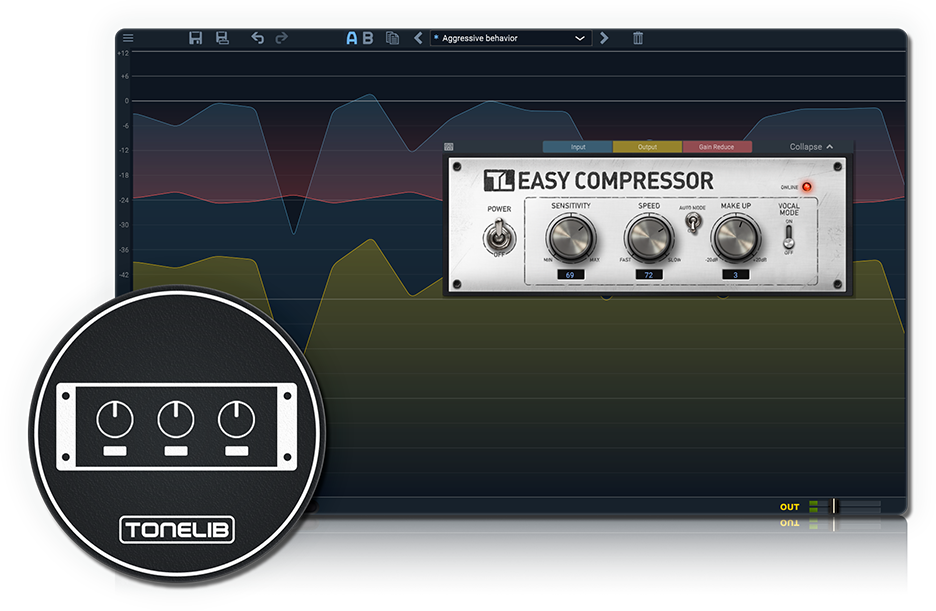Click the Speed knob
This screenshot has height=611, width=936.
(649, 237)
